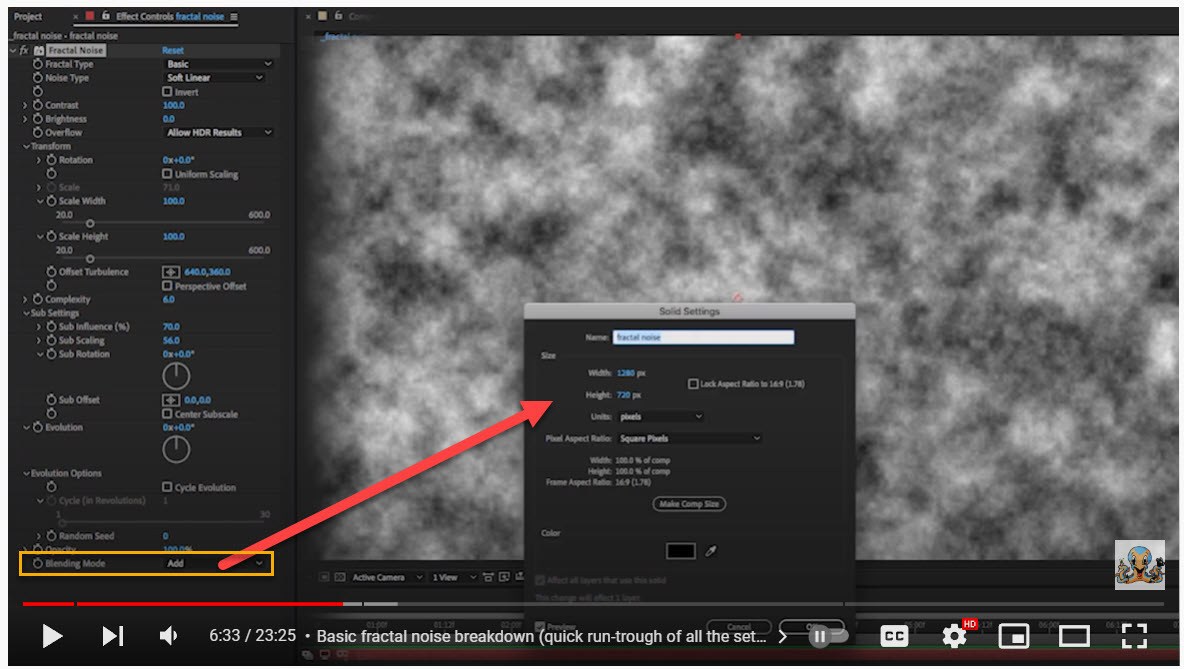The height and width of the screenshot is (669, 1184).
Task: Click the Make Comp Size button
Action: point(689,503)
